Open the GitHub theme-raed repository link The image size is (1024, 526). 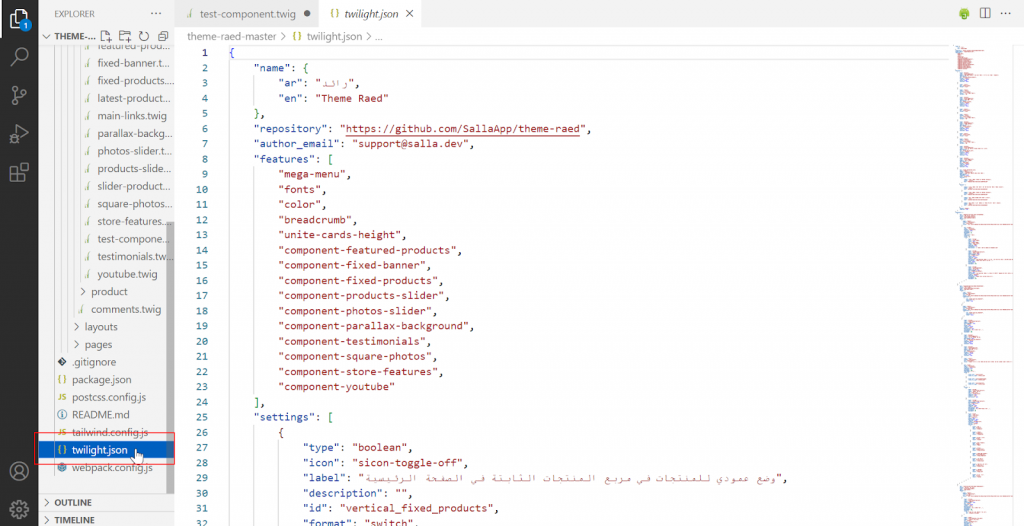click(x=462, y=129)
